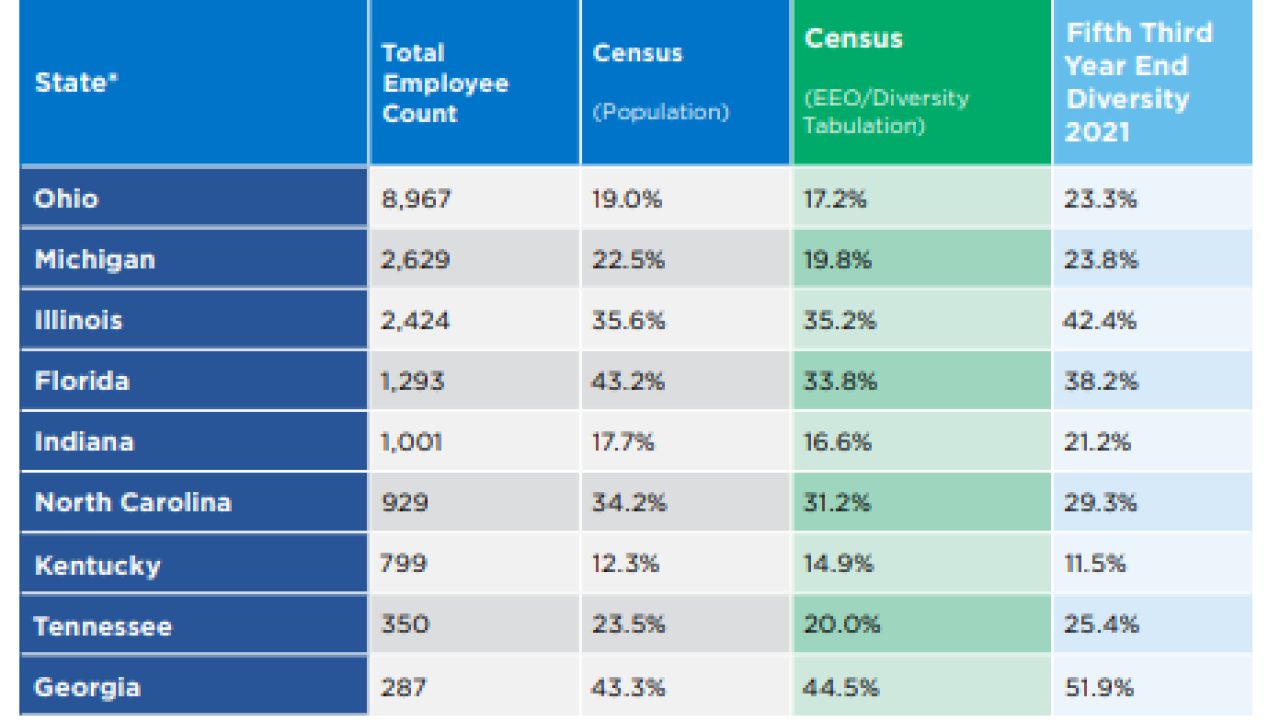Select the Kentucky state cell
1280x720 pixels.
tap(194, 564)
